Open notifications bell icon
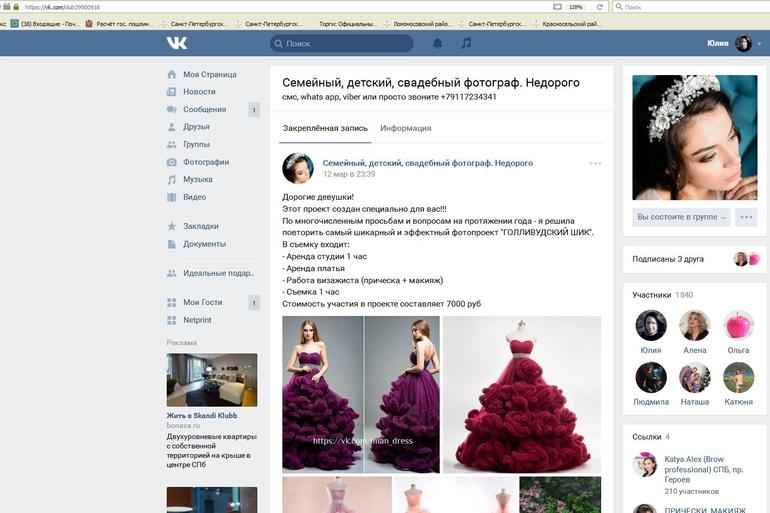 [437, 43]
